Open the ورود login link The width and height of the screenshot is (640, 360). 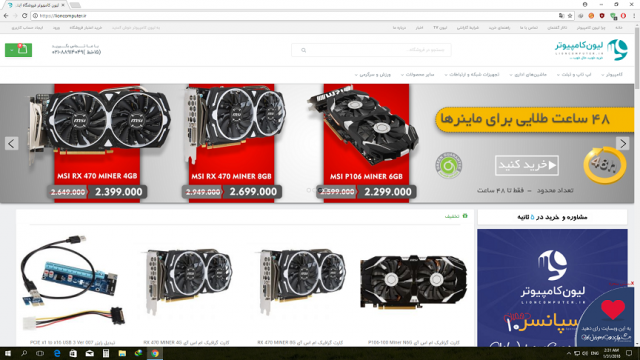tap(56, 28)
